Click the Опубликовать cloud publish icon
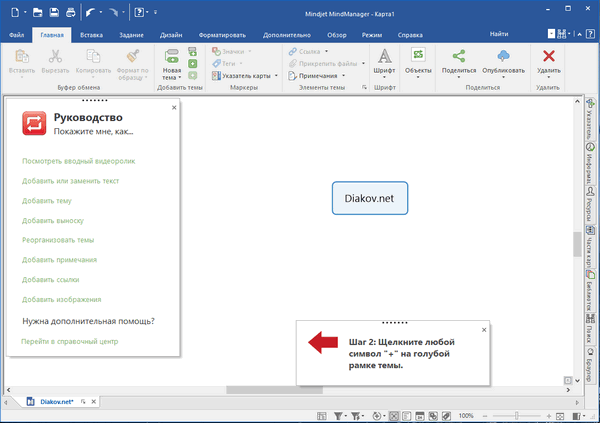The width and height of the screenshot is (600, 423). 503,55
